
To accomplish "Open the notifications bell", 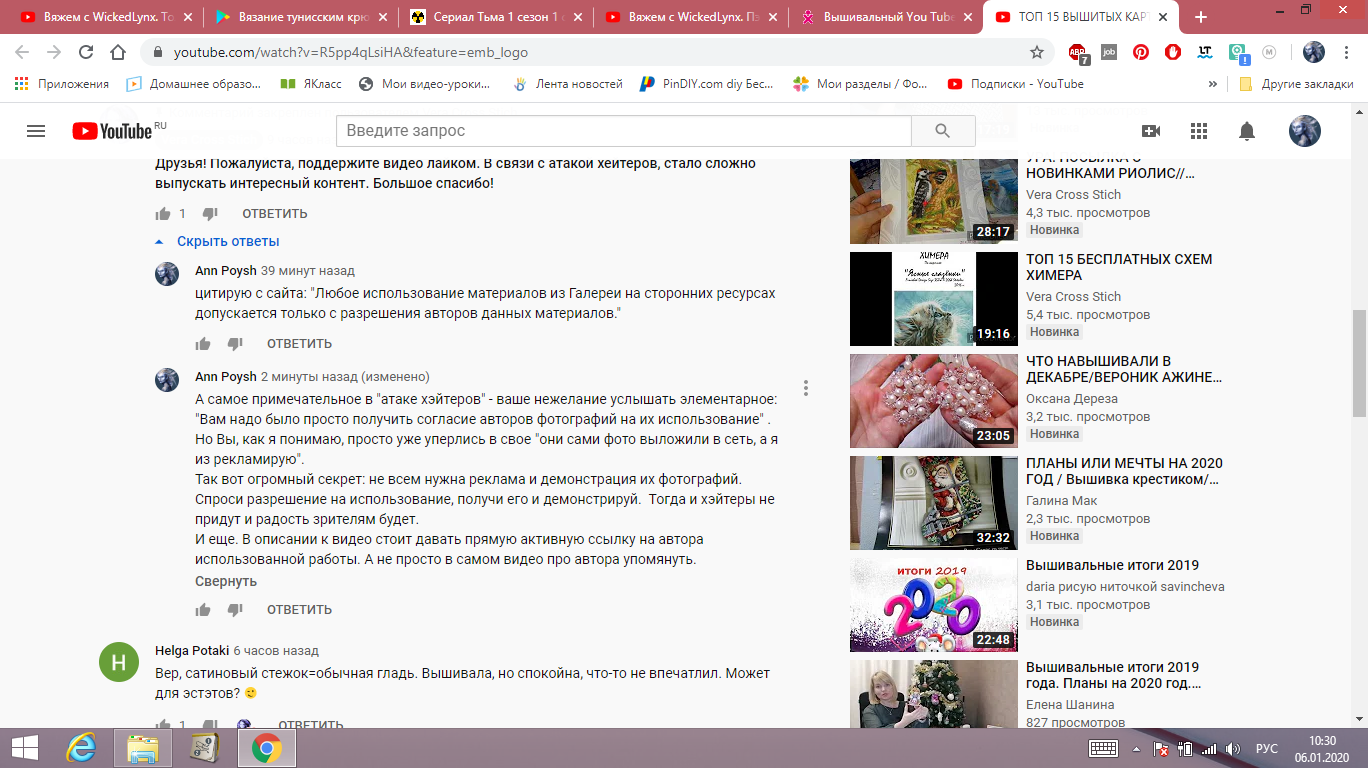I will click(x=1246, y=131).
